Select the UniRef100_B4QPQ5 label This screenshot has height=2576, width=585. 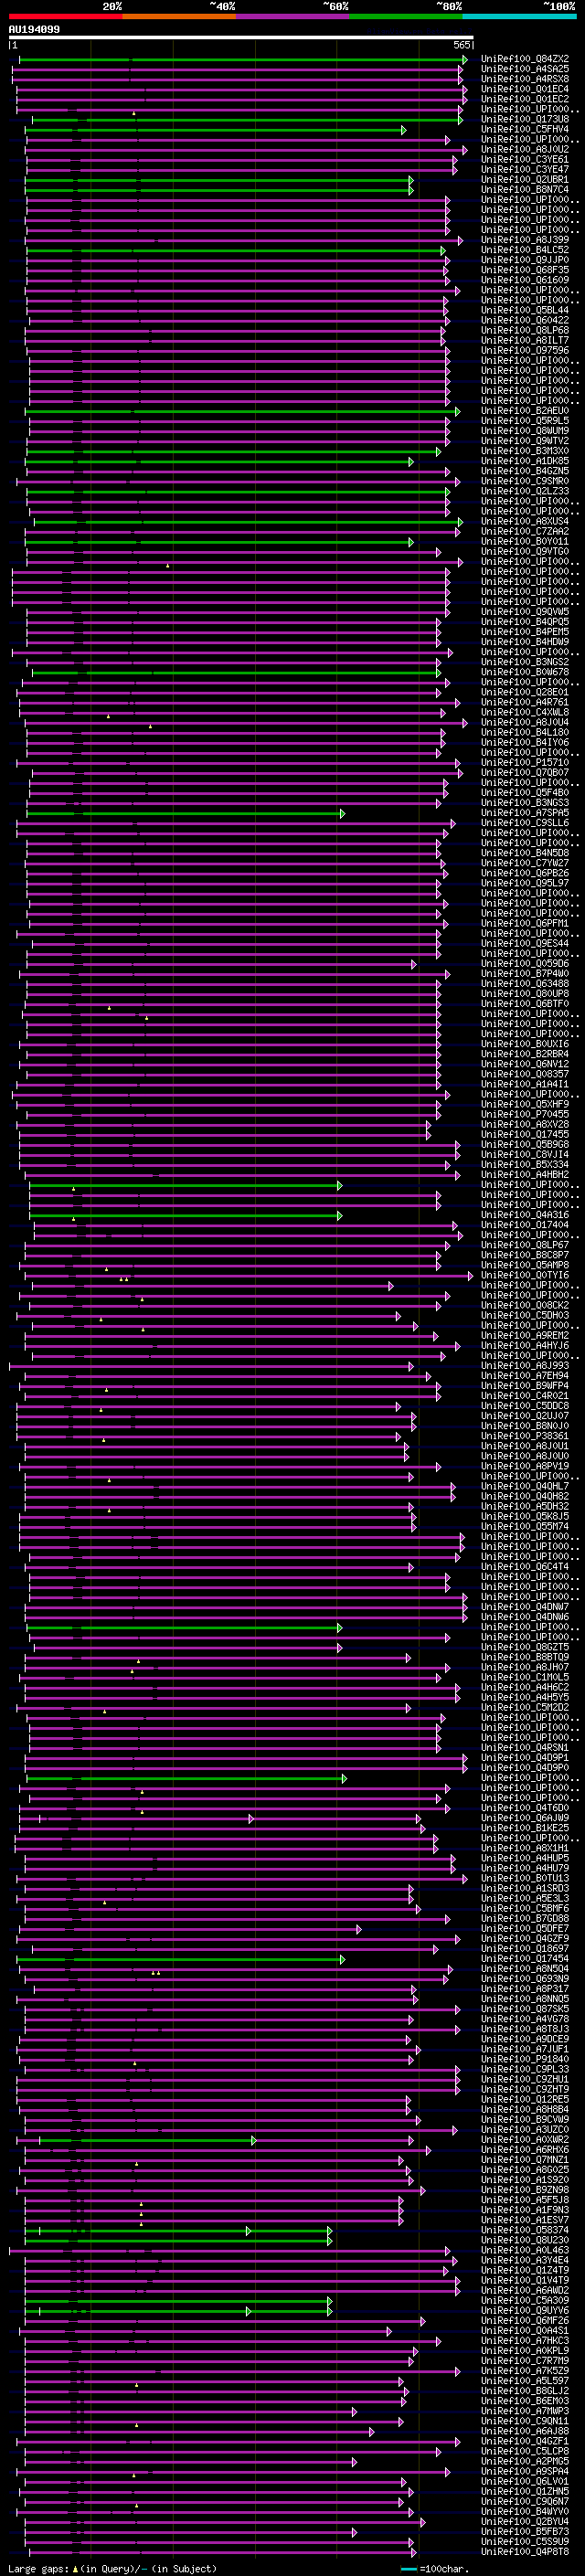(x=525, y=622)
